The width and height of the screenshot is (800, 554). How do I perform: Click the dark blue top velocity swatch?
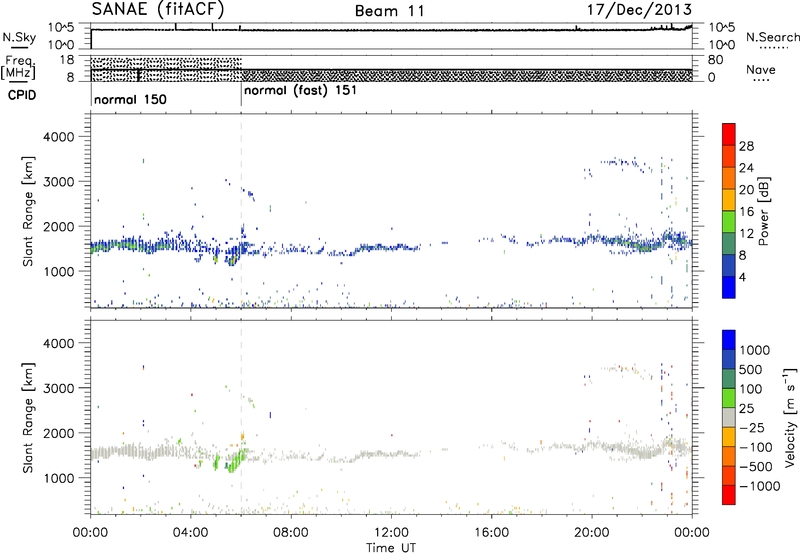pos(729,340)
